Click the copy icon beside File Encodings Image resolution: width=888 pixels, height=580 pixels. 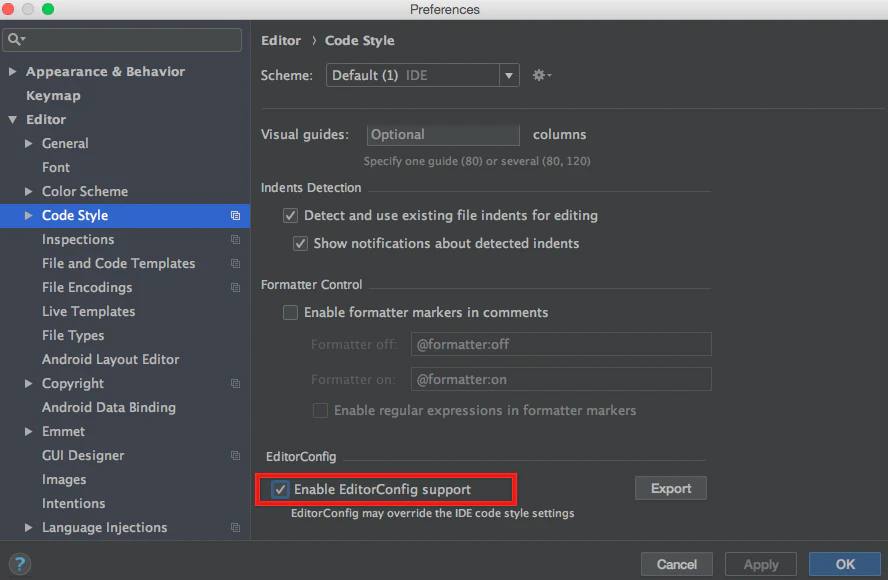235,288
